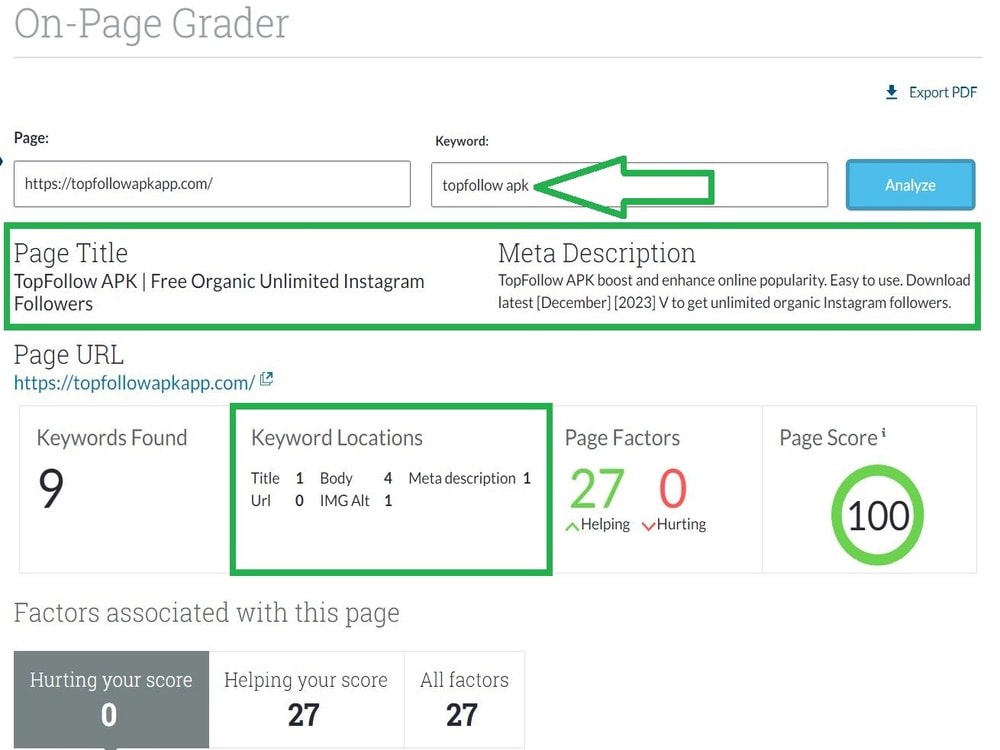Click the Page Title heading
This screenshot has width=1000, height=750.
point(71,253)
